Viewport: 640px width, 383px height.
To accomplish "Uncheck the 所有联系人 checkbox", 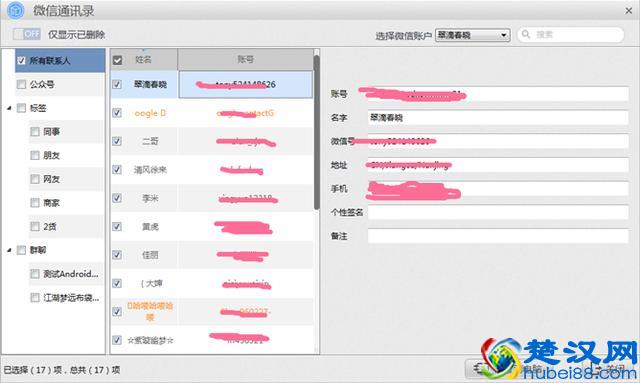I will coord(21,61).
